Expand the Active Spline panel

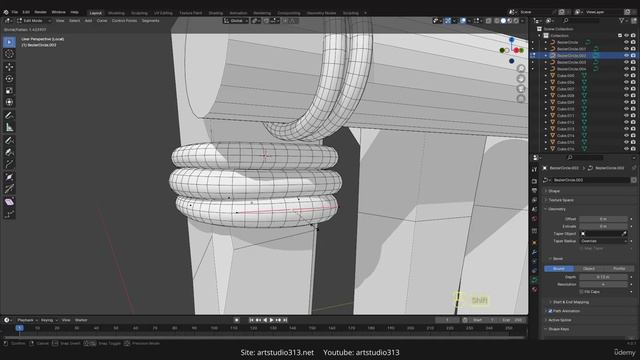[x=559, y=320]
